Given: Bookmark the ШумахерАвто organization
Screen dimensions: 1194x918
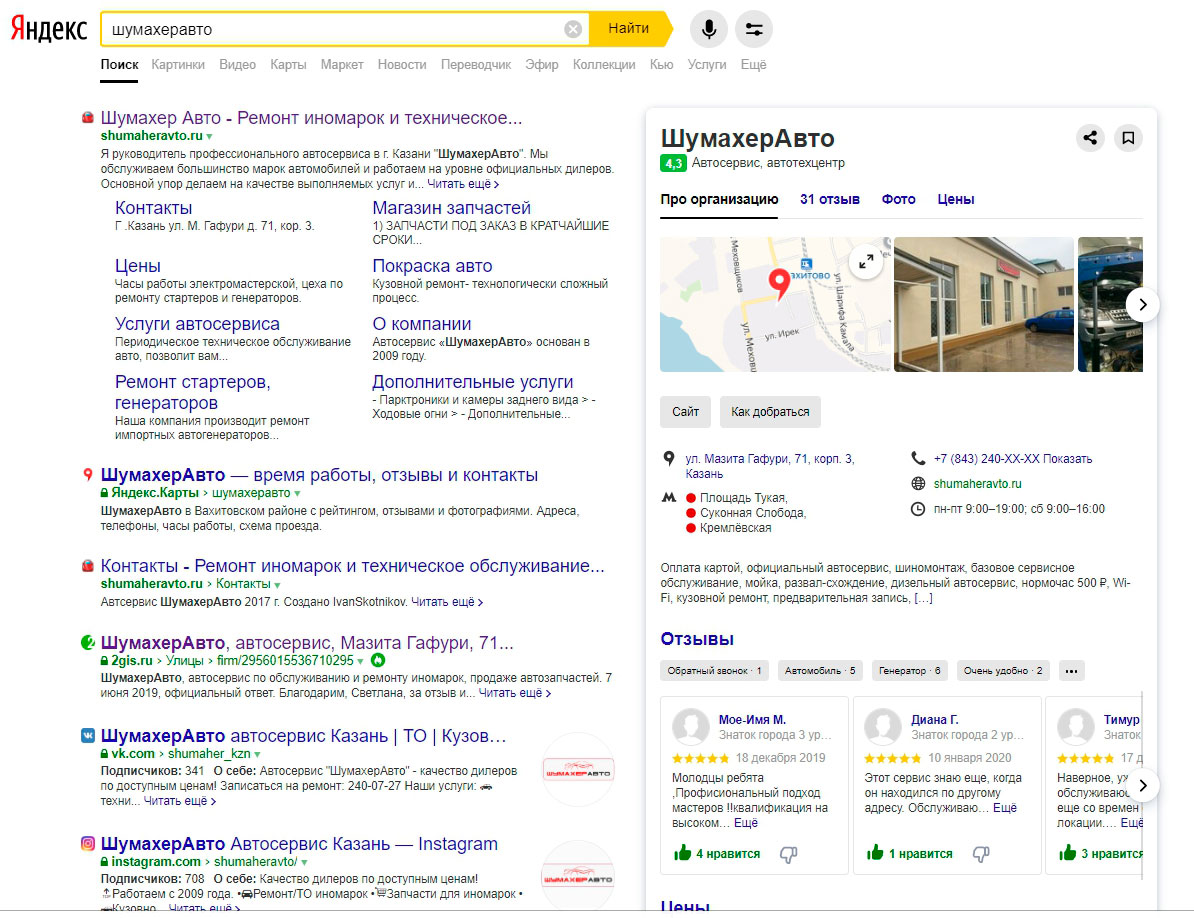Looking at the screenshot, I should (1129, 138).
